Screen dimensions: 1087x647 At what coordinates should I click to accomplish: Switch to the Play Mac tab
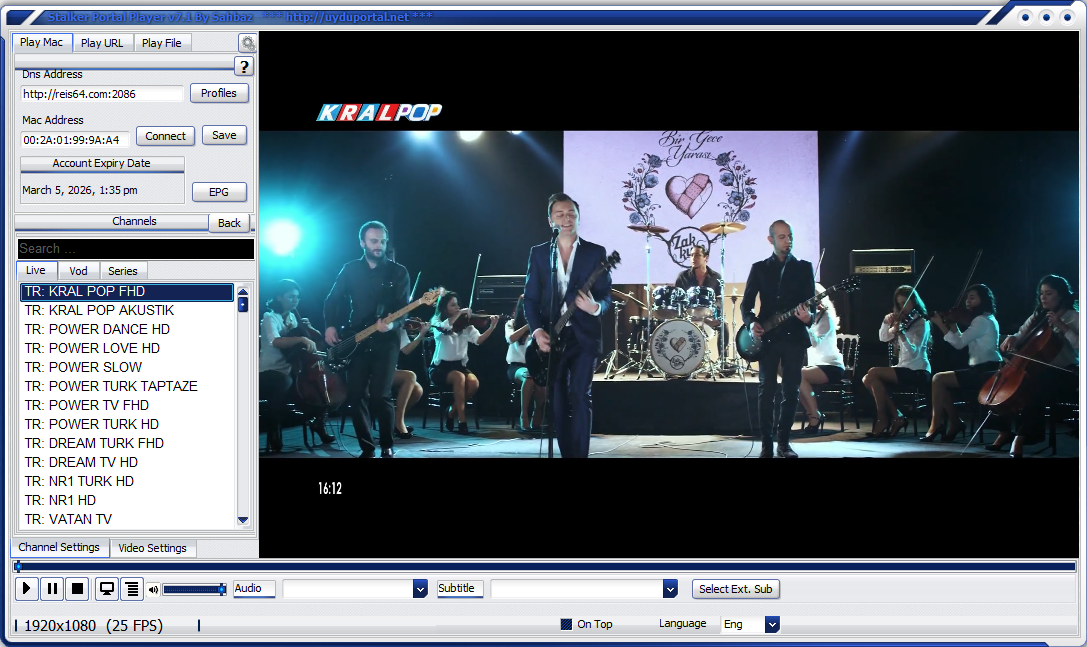[x=42, y=42]
